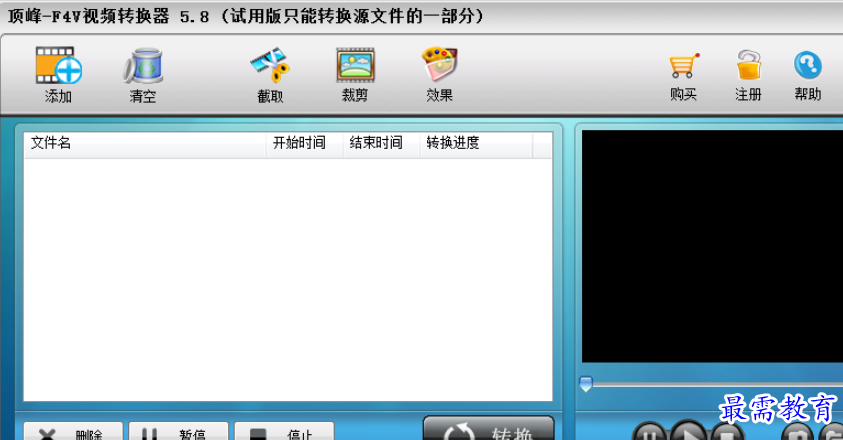The height and width of the screenshot is (440, 843).
Task: Click the preview player's pause button
Action: tap(649, 432)
